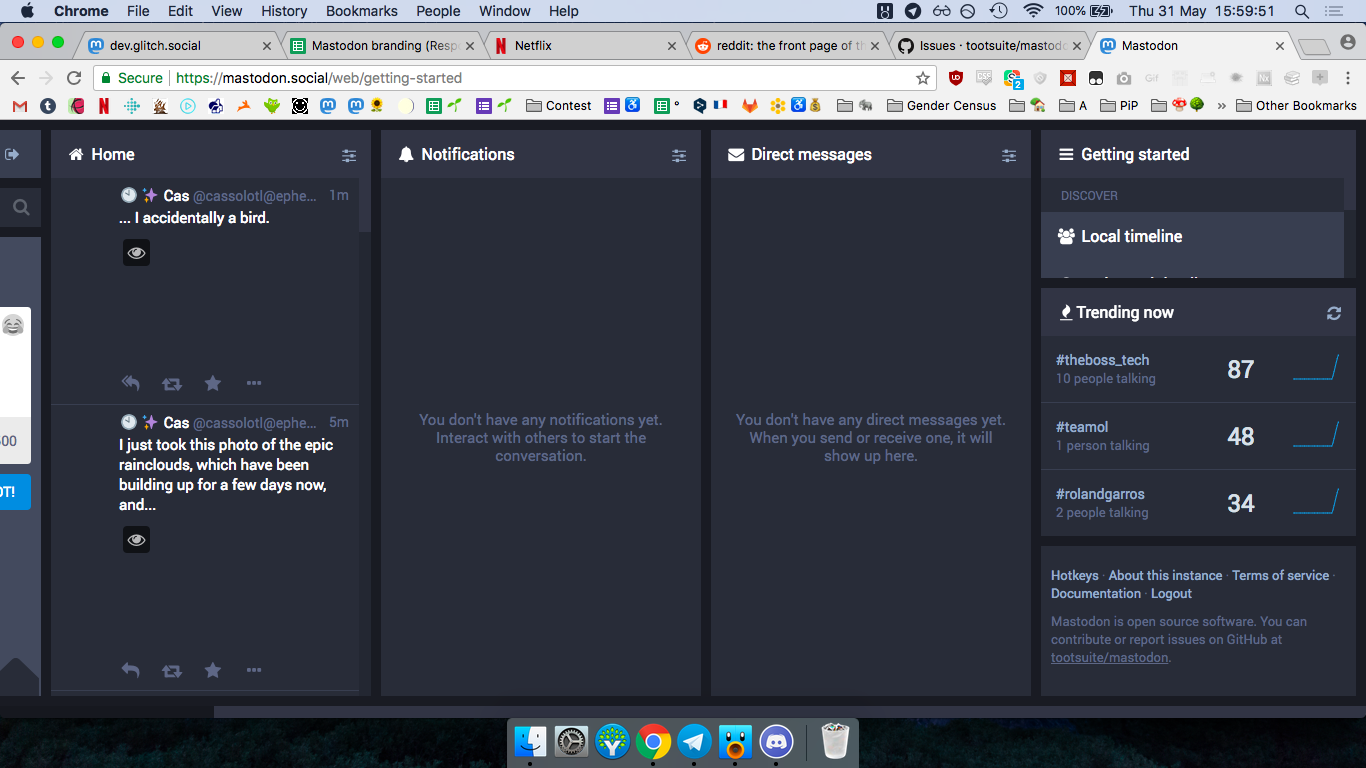1366x768 pixels.
Task: Open more options menu on the rainclouds toot
Action: (x=254, y=670)
